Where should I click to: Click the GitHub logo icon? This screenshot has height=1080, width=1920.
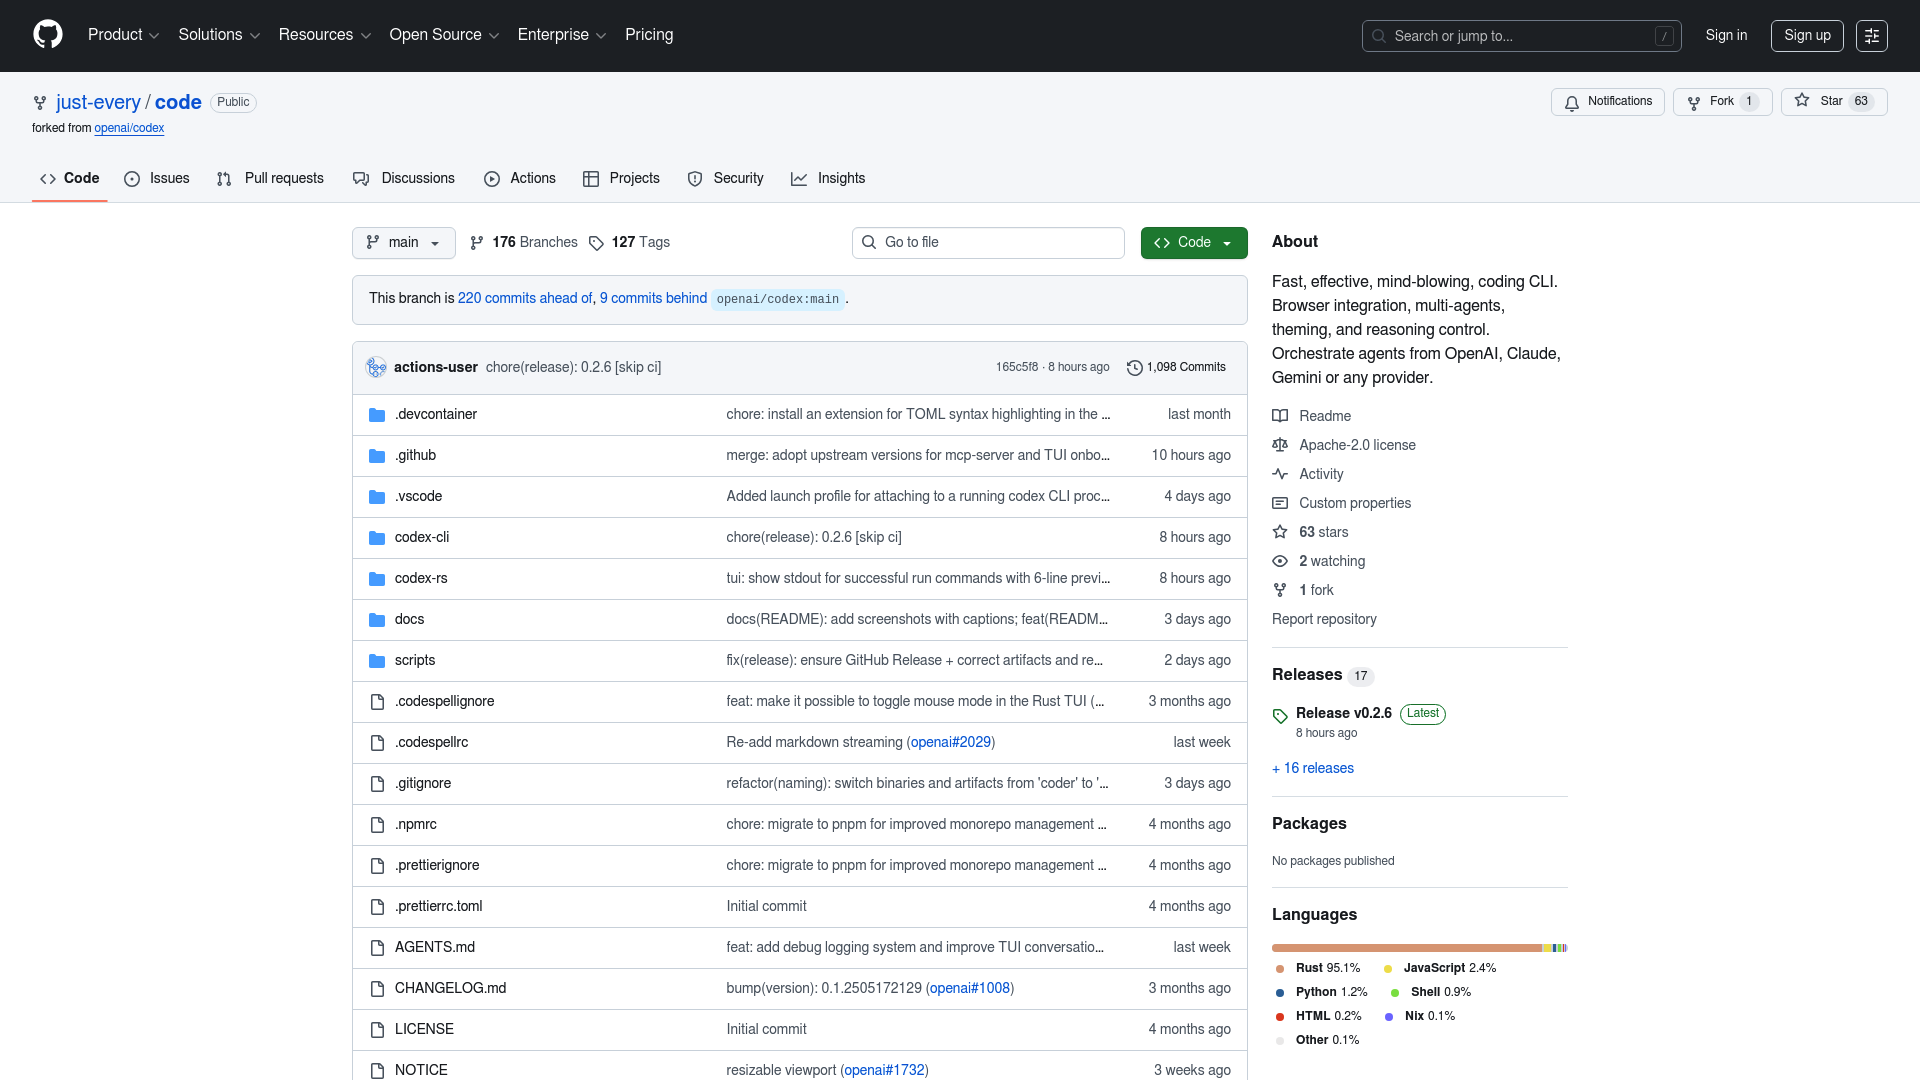pyautogui.click(x=48, y=35)
